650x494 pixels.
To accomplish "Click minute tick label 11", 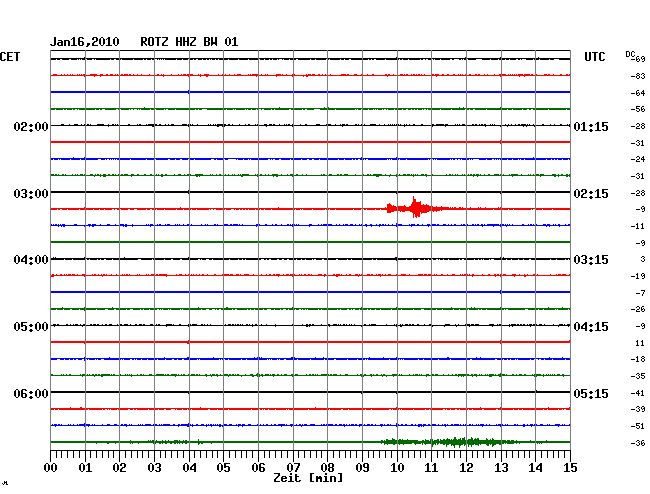I will tap(431, 468).
